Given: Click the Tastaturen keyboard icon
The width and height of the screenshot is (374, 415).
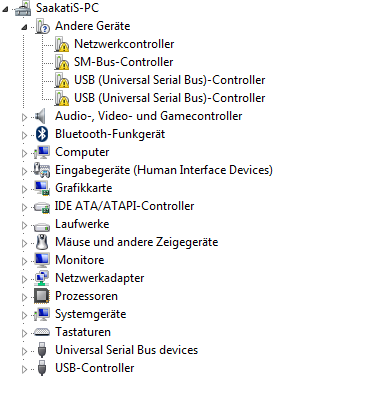Looking at the screenshot, I should tap(42, 332).
